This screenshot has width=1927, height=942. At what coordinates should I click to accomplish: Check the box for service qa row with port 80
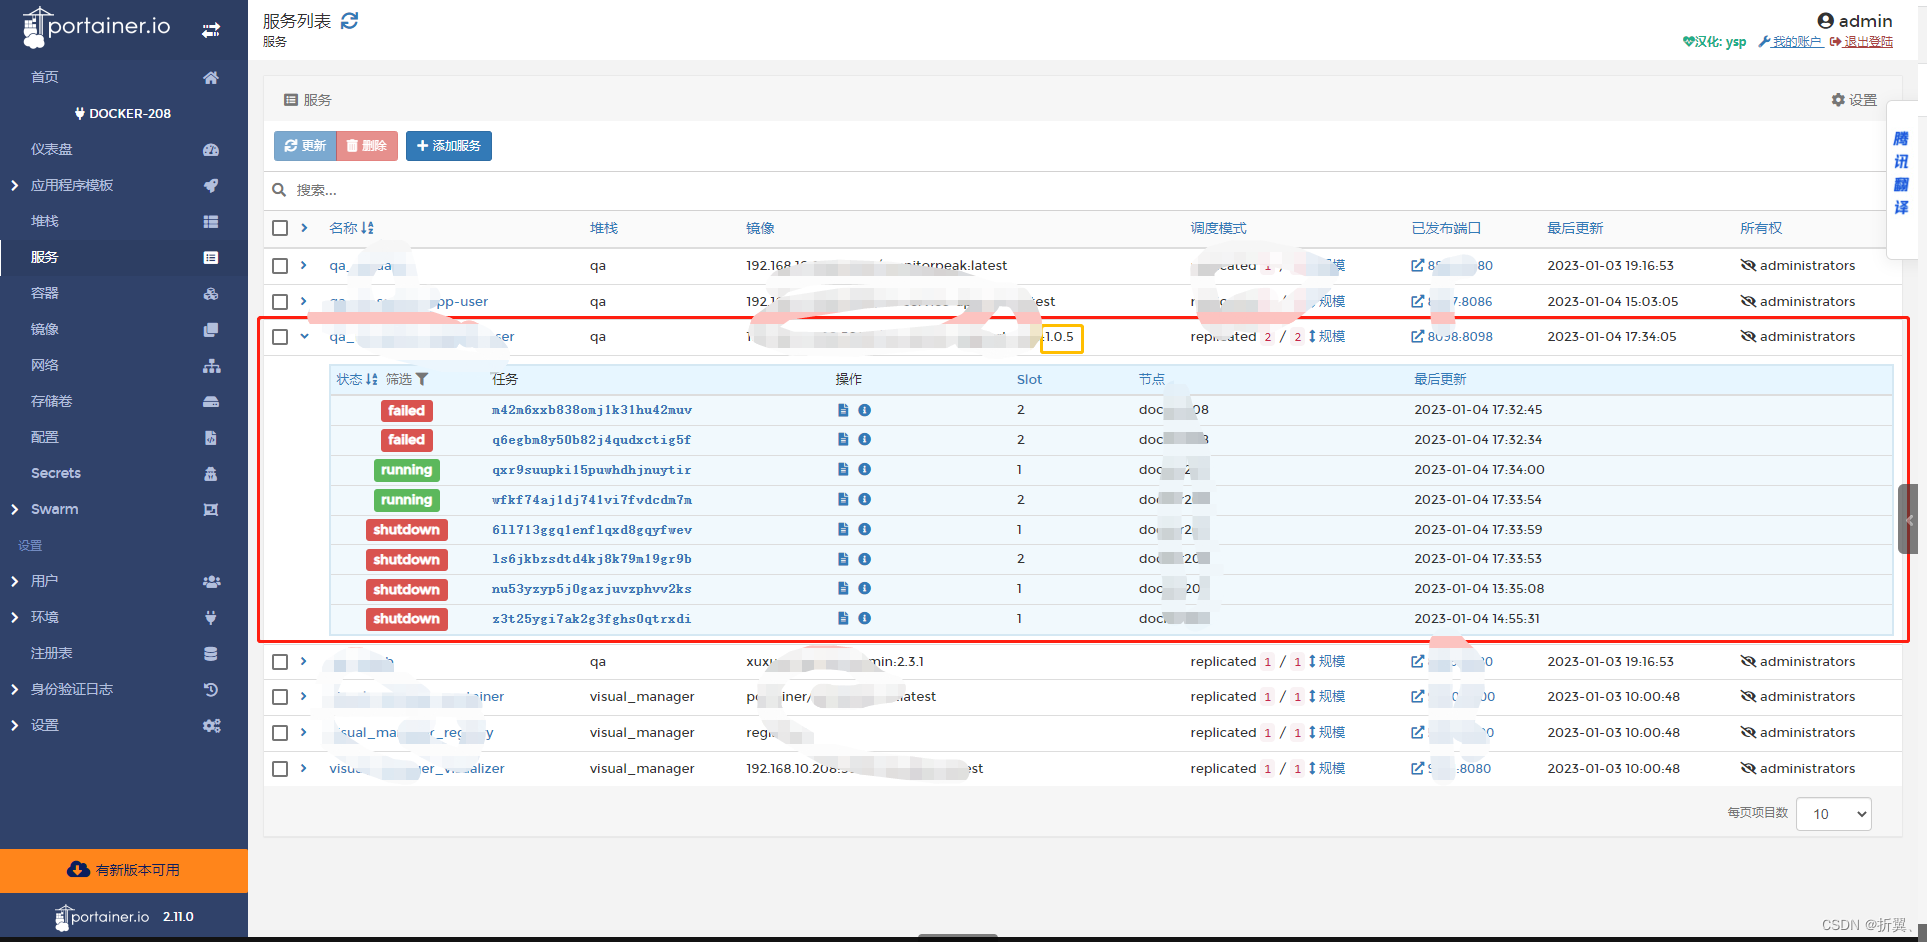[x=280, y=266]
